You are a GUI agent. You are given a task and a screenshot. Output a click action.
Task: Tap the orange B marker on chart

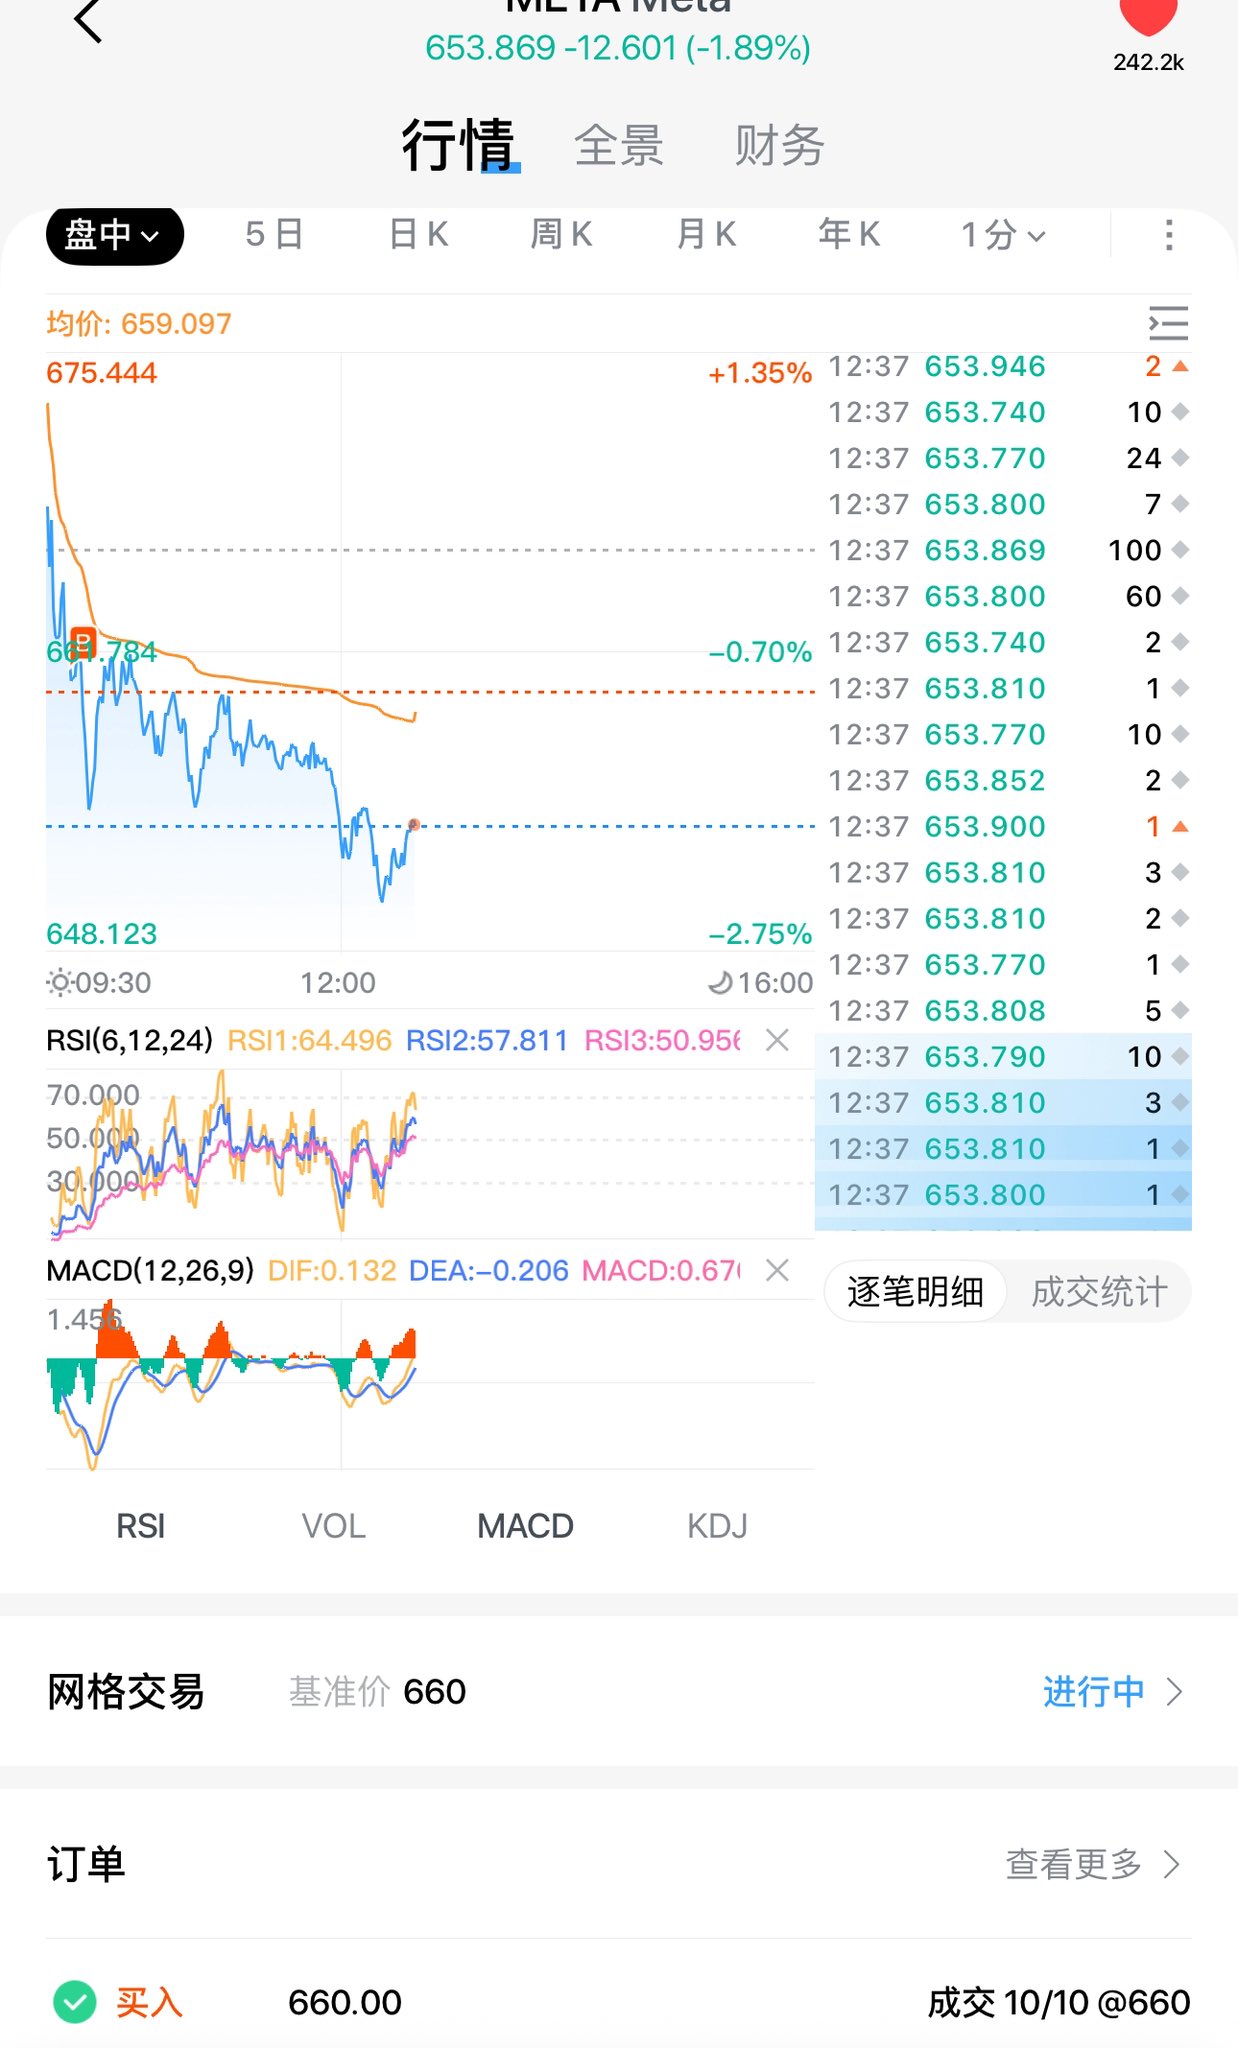pyautogui.click(x=83, y=640)
